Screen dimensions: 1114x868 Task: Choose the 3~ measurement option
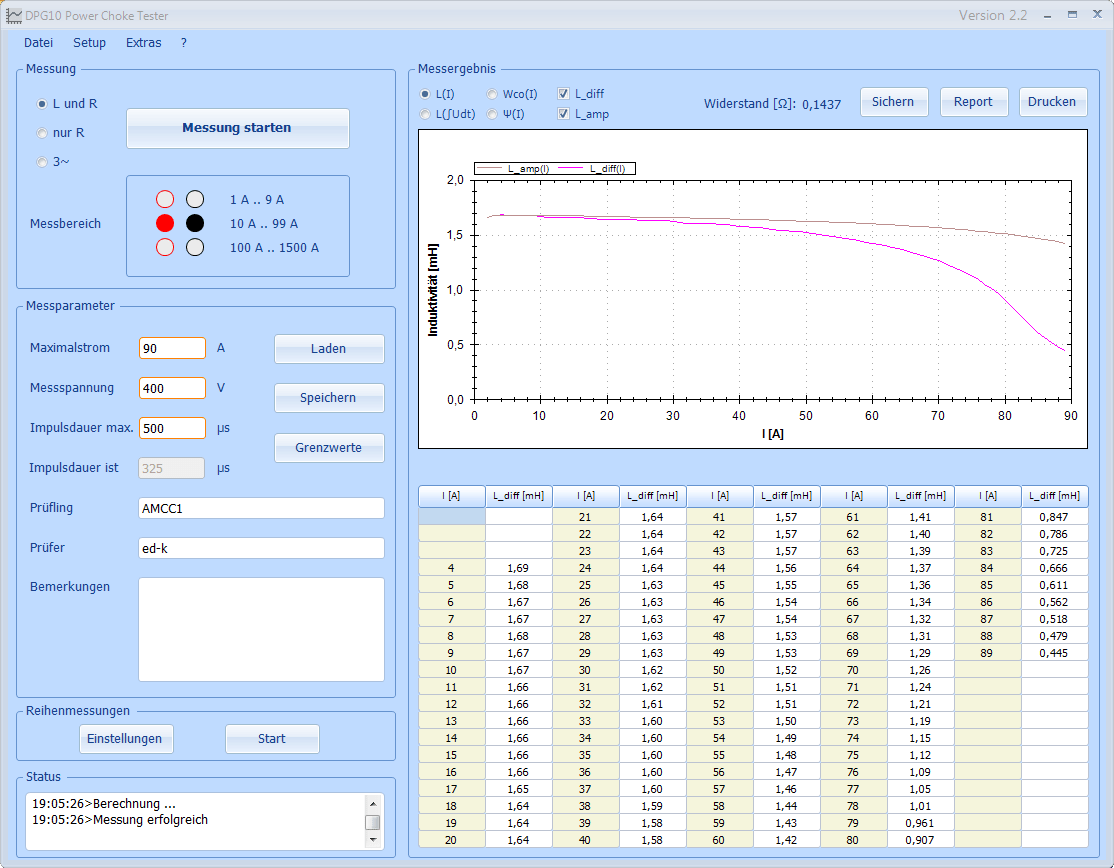pyautogui.click(x=42, y=161)
